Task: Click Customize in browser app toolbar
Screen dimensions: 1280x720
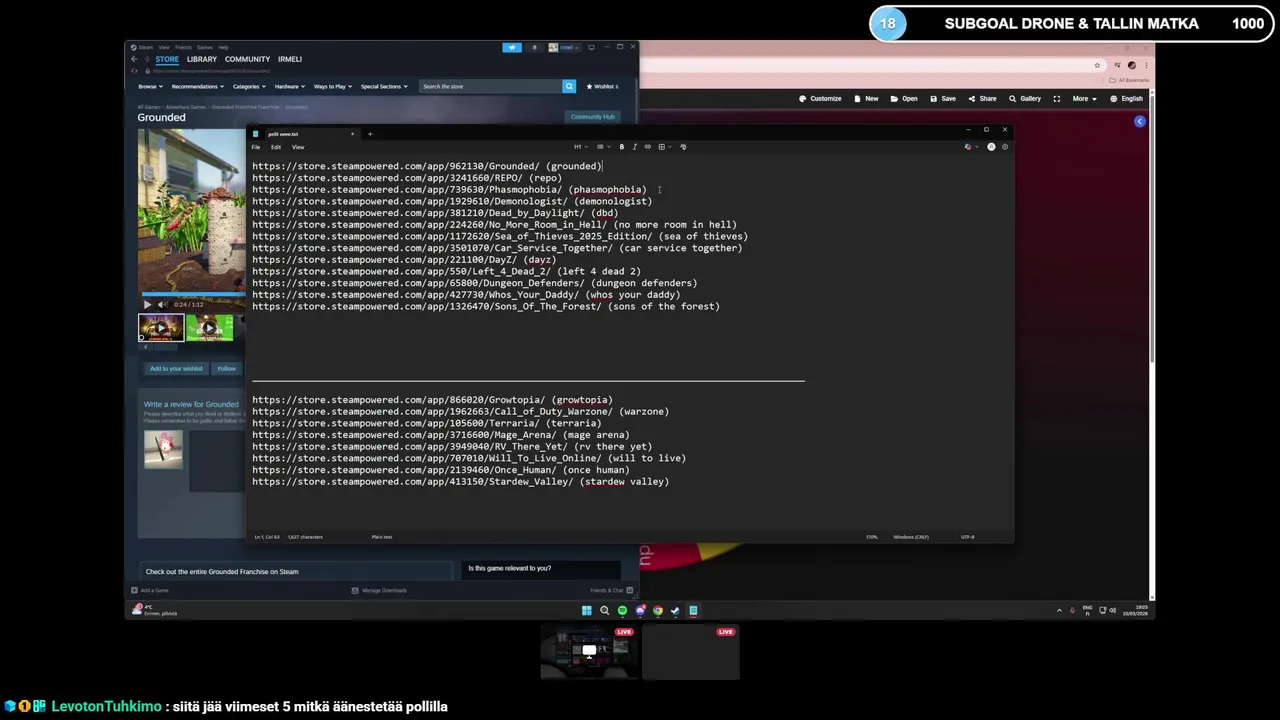Action: point(820,99)
